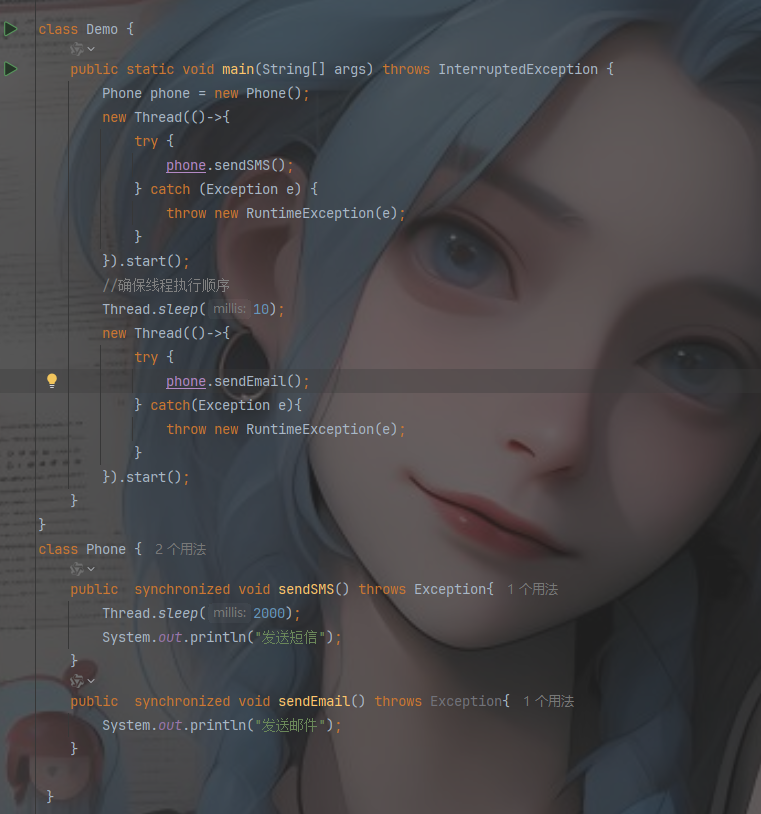Click the inlay icon above the sendEmail method
Viewport: 761px width, 814px height.
77,681
